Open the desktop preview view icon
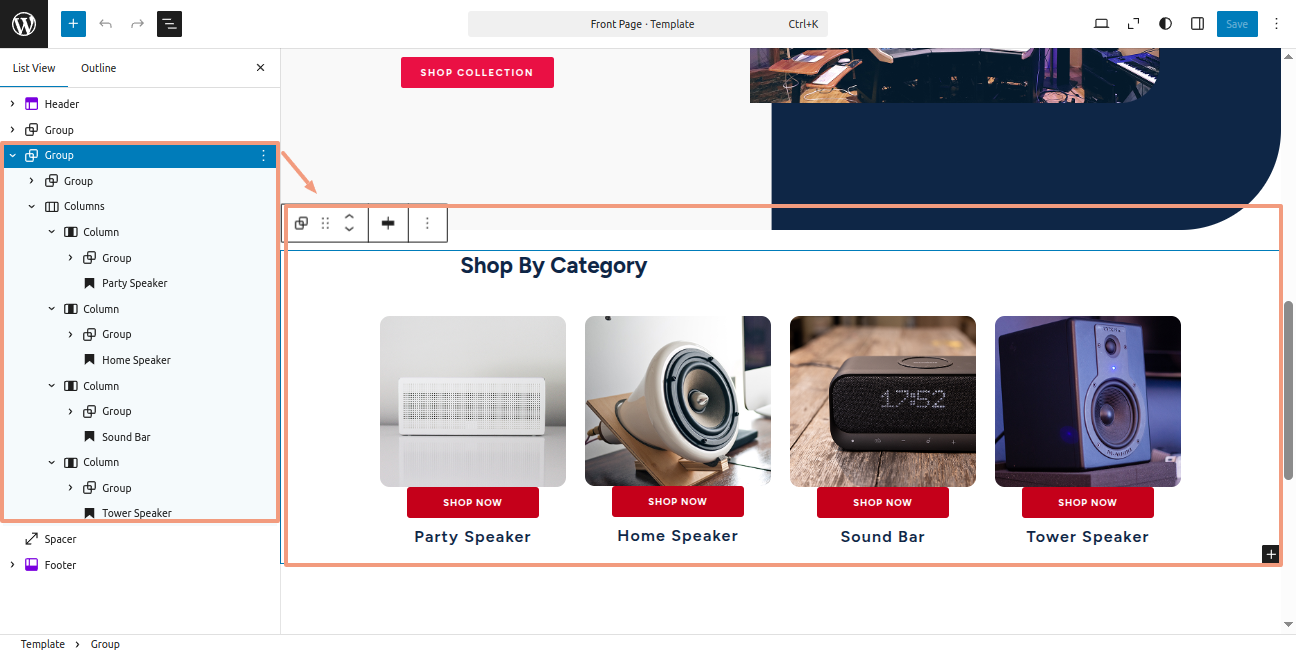 (1101, 24)
